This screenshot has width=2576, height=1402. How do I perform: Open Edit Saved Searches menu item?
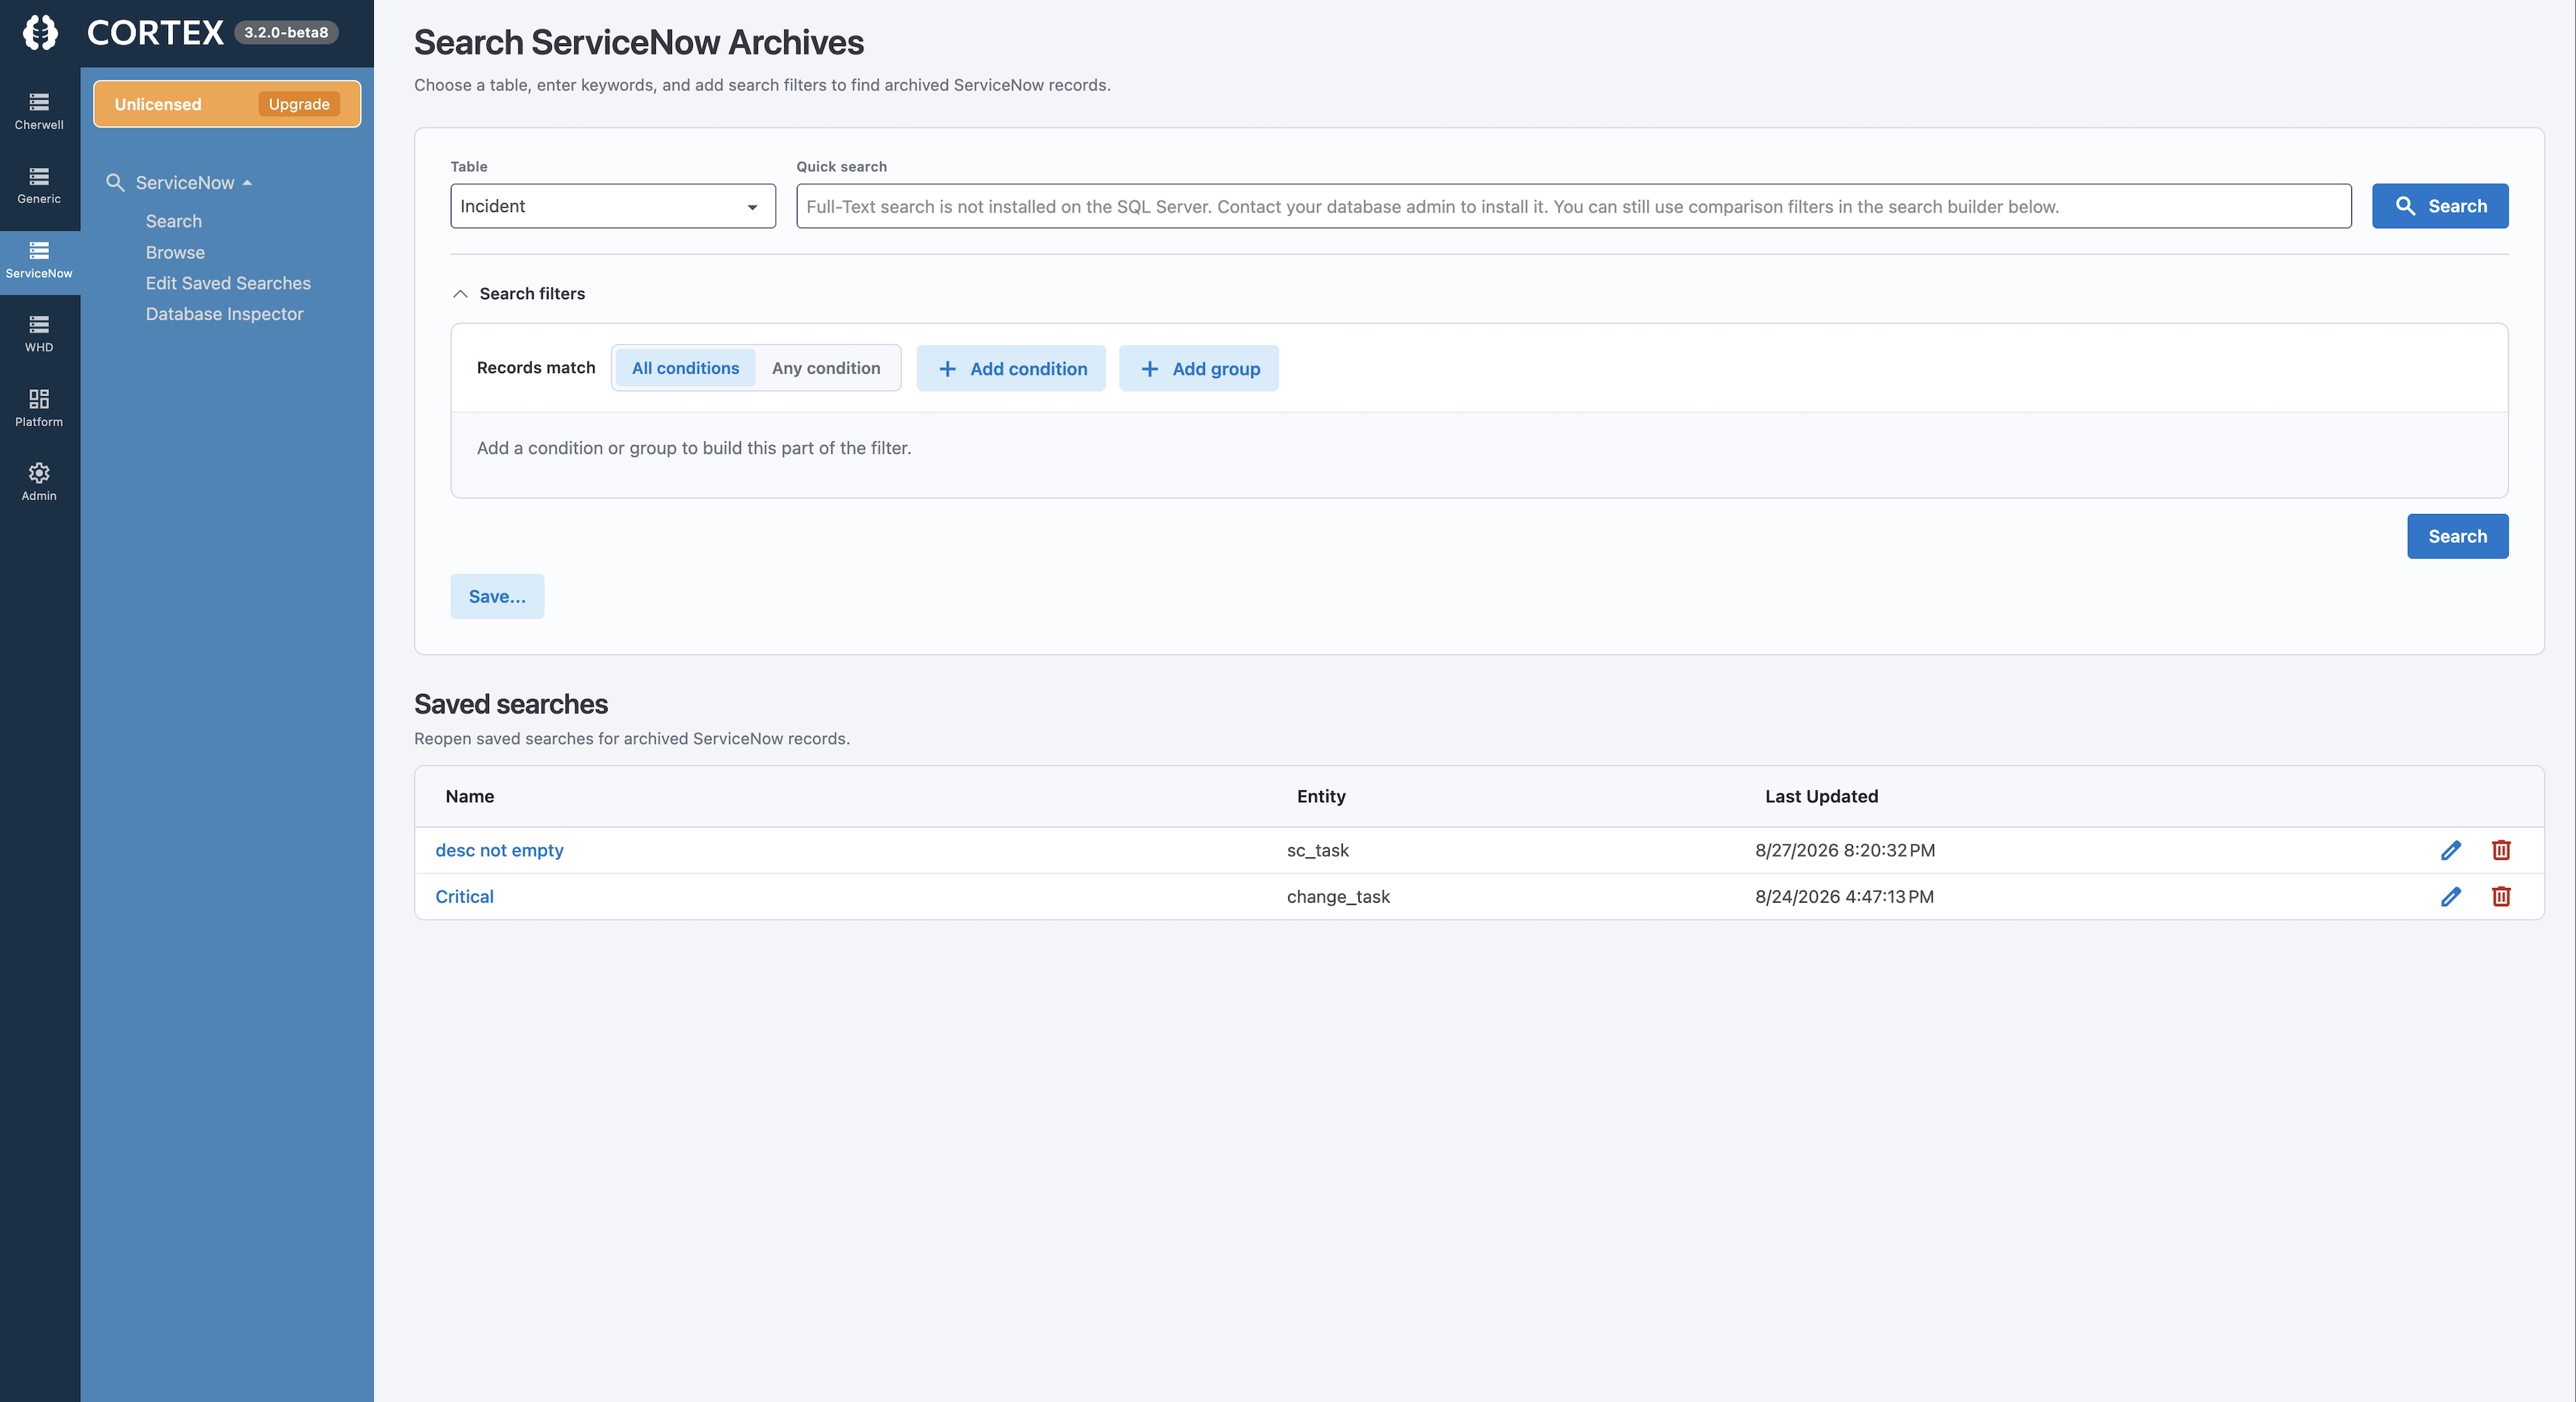(x=228, y=283)
